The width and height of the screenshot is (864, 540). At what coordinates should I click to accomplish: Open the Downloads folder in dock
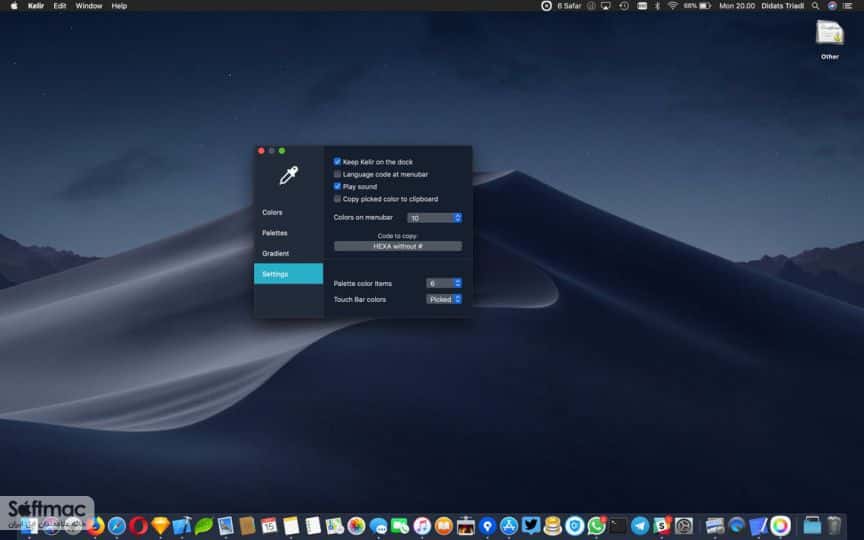[x=812, y=526]
